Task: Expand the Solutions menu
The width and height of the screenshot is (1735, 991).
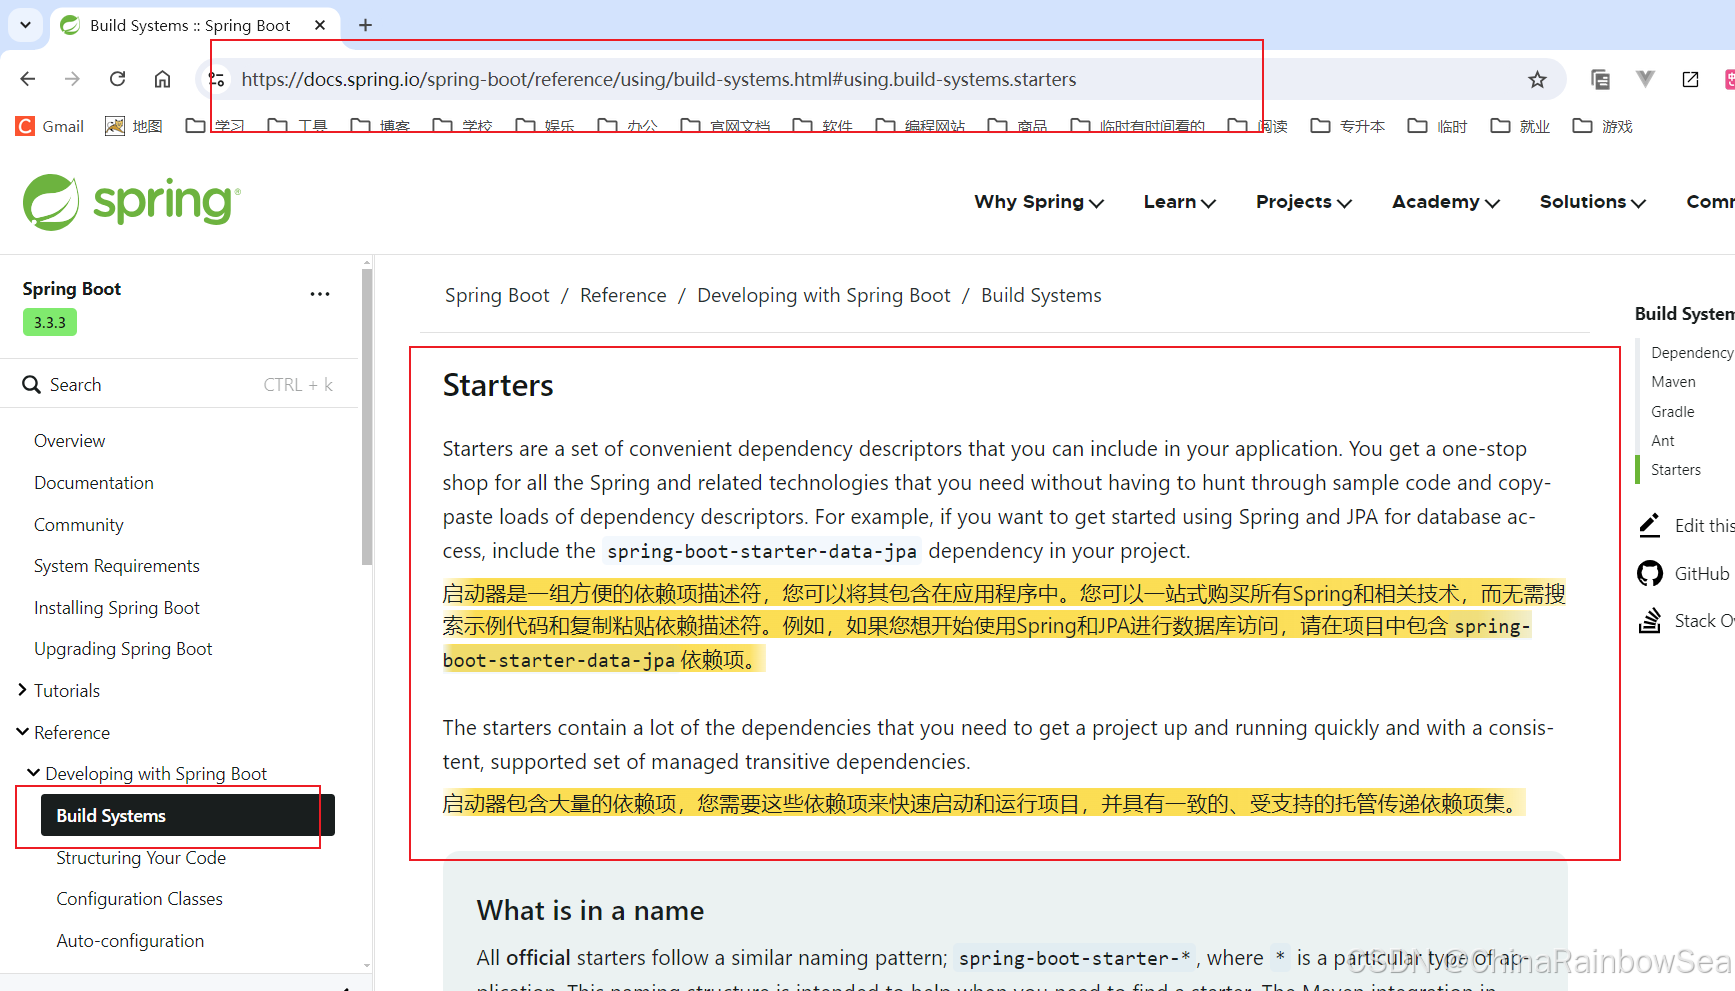Action: pyautogui.click(x=1593, y=202)
